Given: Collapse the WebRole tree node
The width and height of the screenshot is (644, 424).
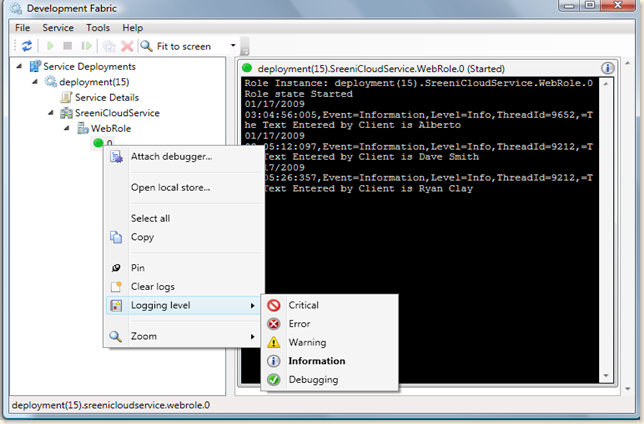Looking at the screenshot, I should [67, 128].
